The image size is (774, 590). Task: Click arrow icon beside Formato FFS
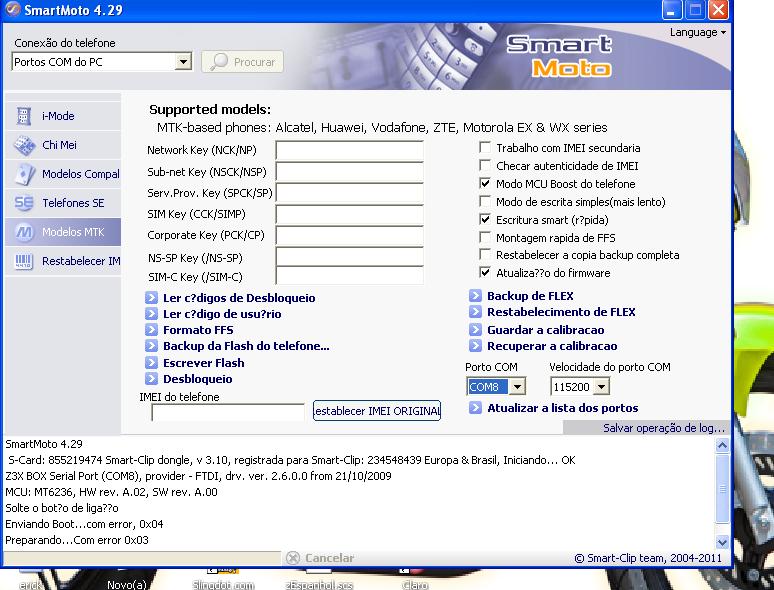coord(151,330)
